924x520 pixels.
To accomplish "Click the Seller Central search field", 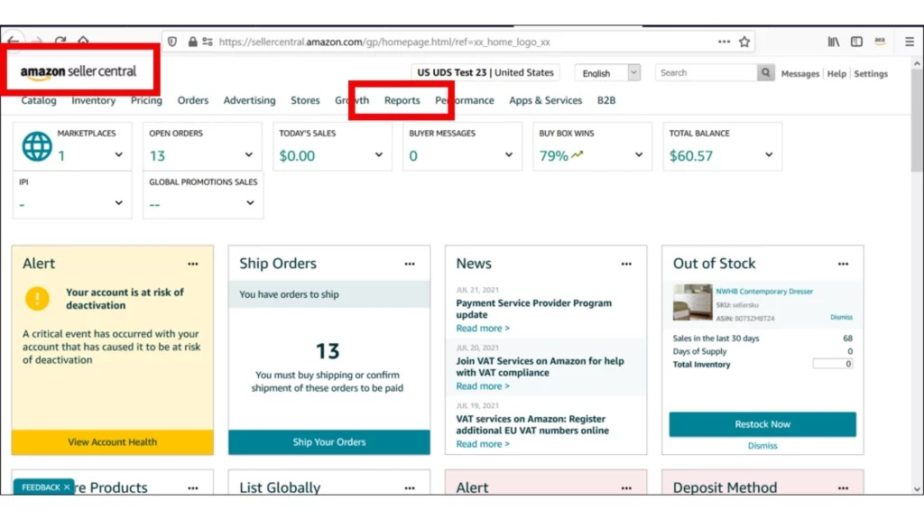I will (x=706, y=73).
